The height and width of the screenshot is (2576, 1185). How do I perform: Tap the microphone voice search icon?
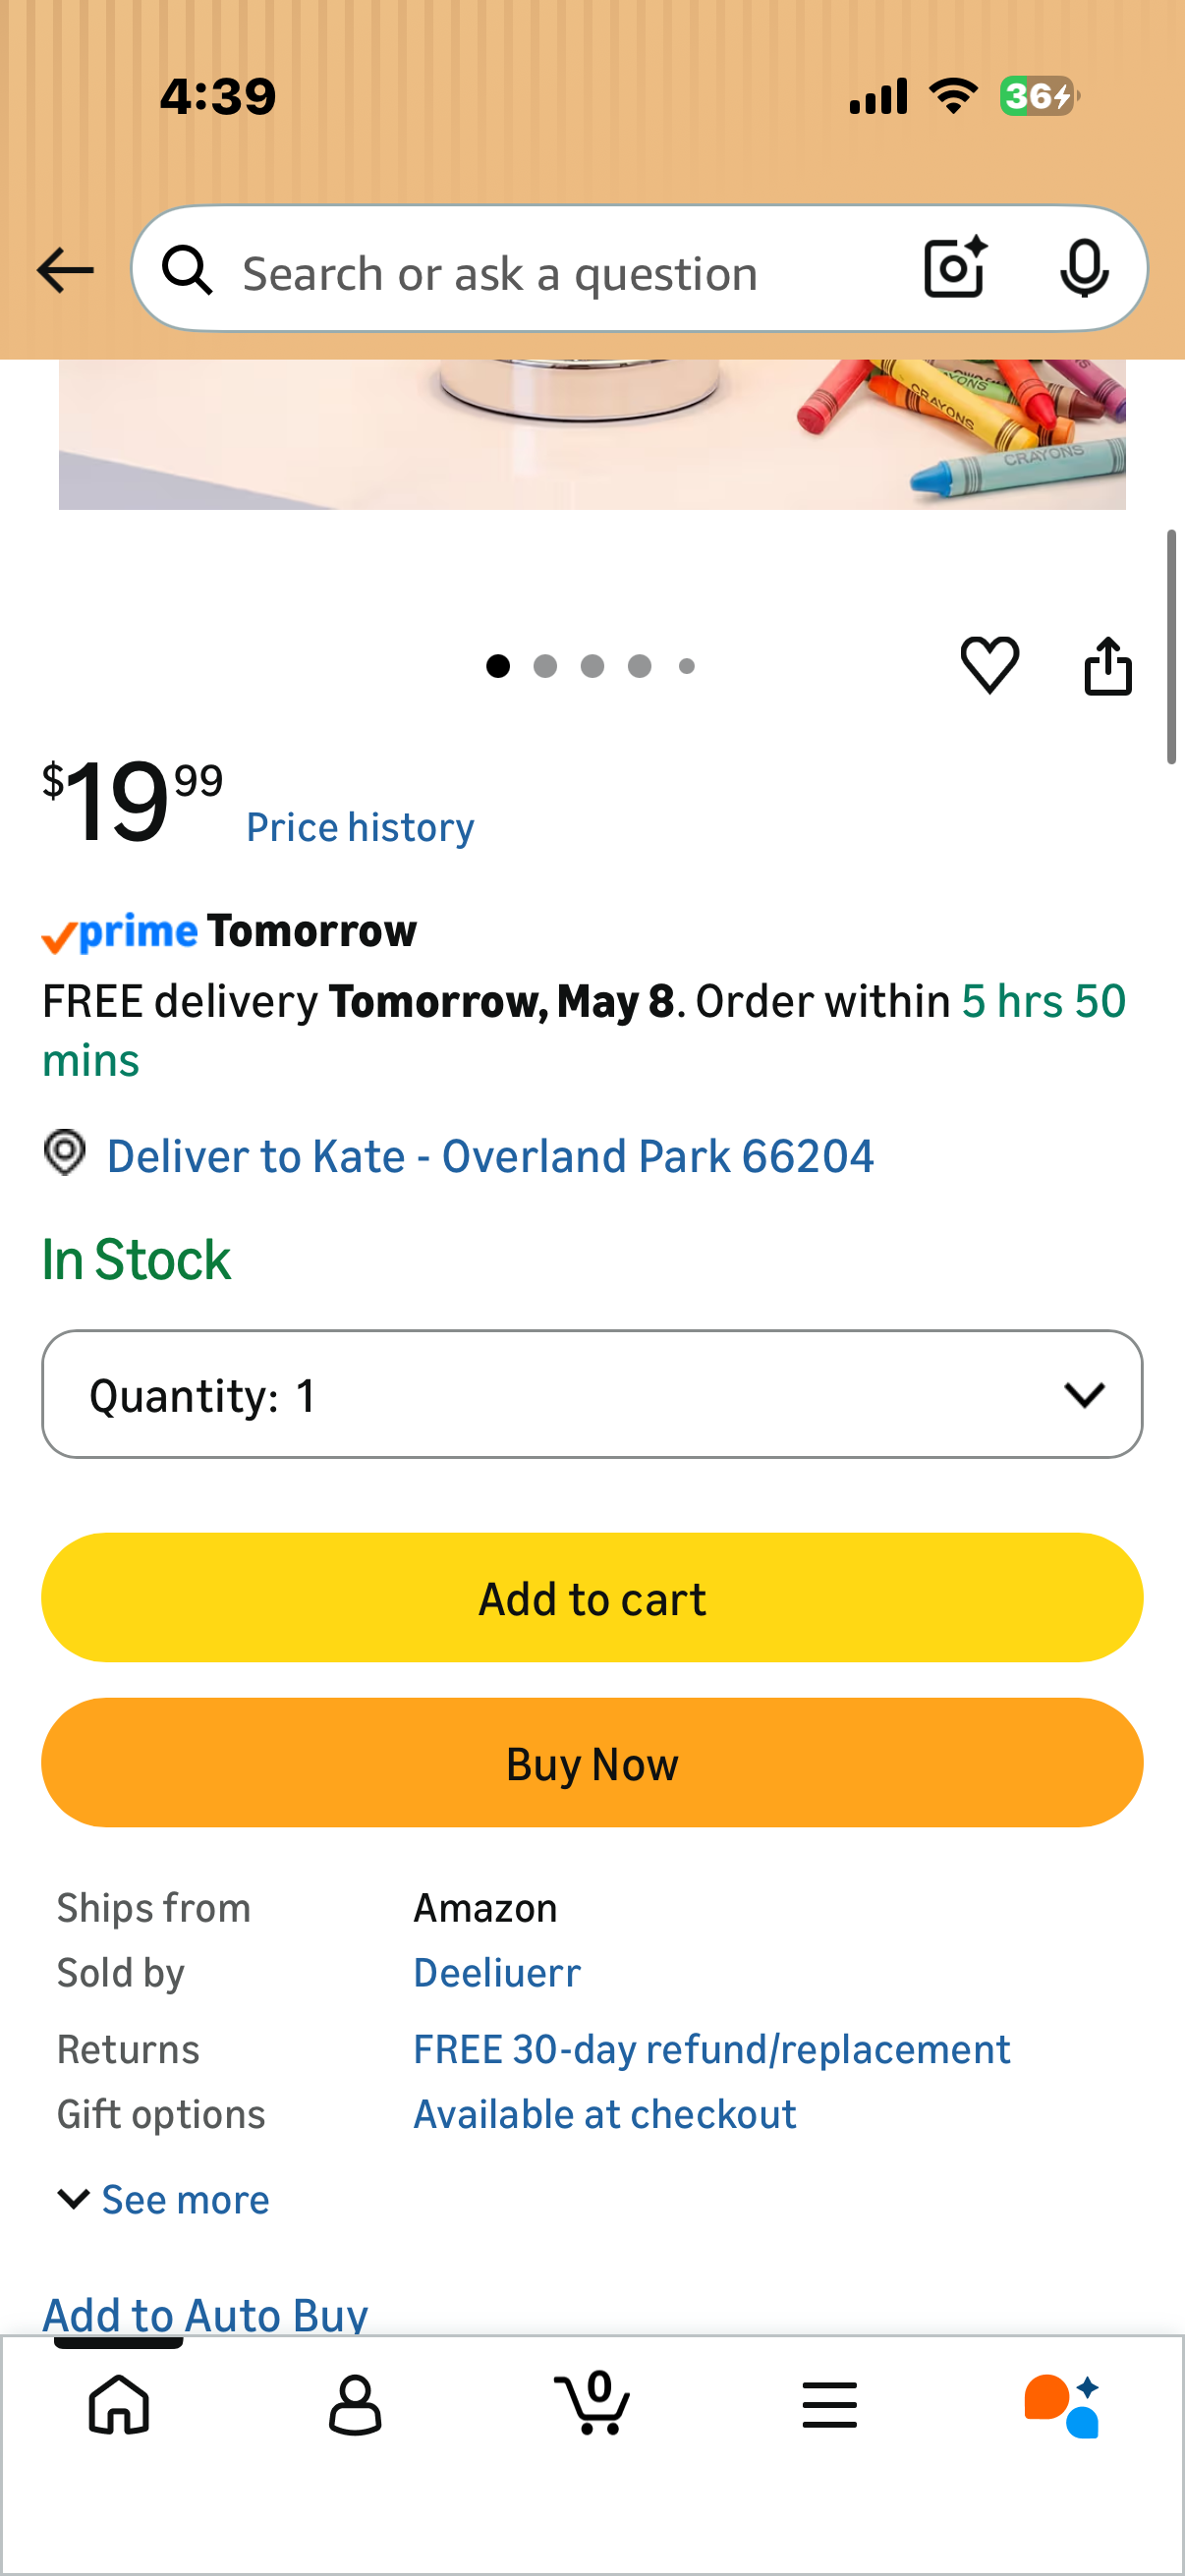(x=1084, y=268)
